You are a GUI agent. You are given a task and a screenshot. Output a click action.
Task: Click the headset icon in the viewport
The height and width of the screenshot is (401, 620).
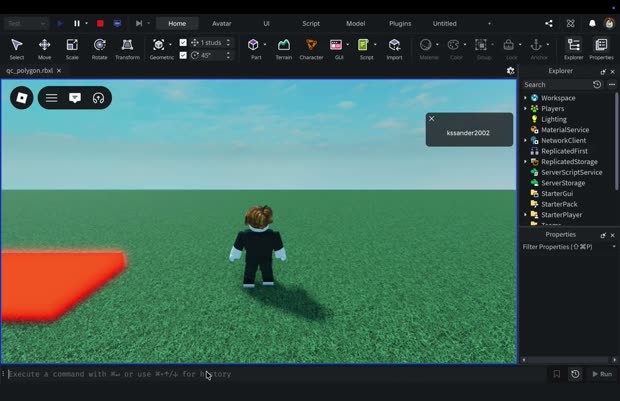click(98, 98)
